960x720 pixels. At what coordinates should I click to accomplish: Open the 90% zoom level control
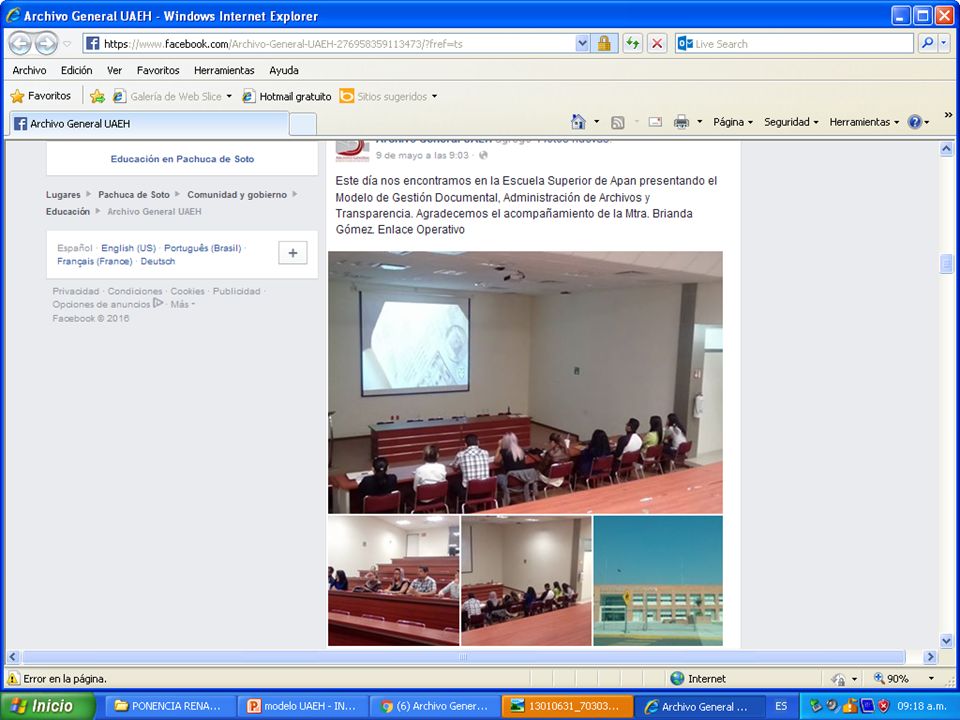(904, 678)
